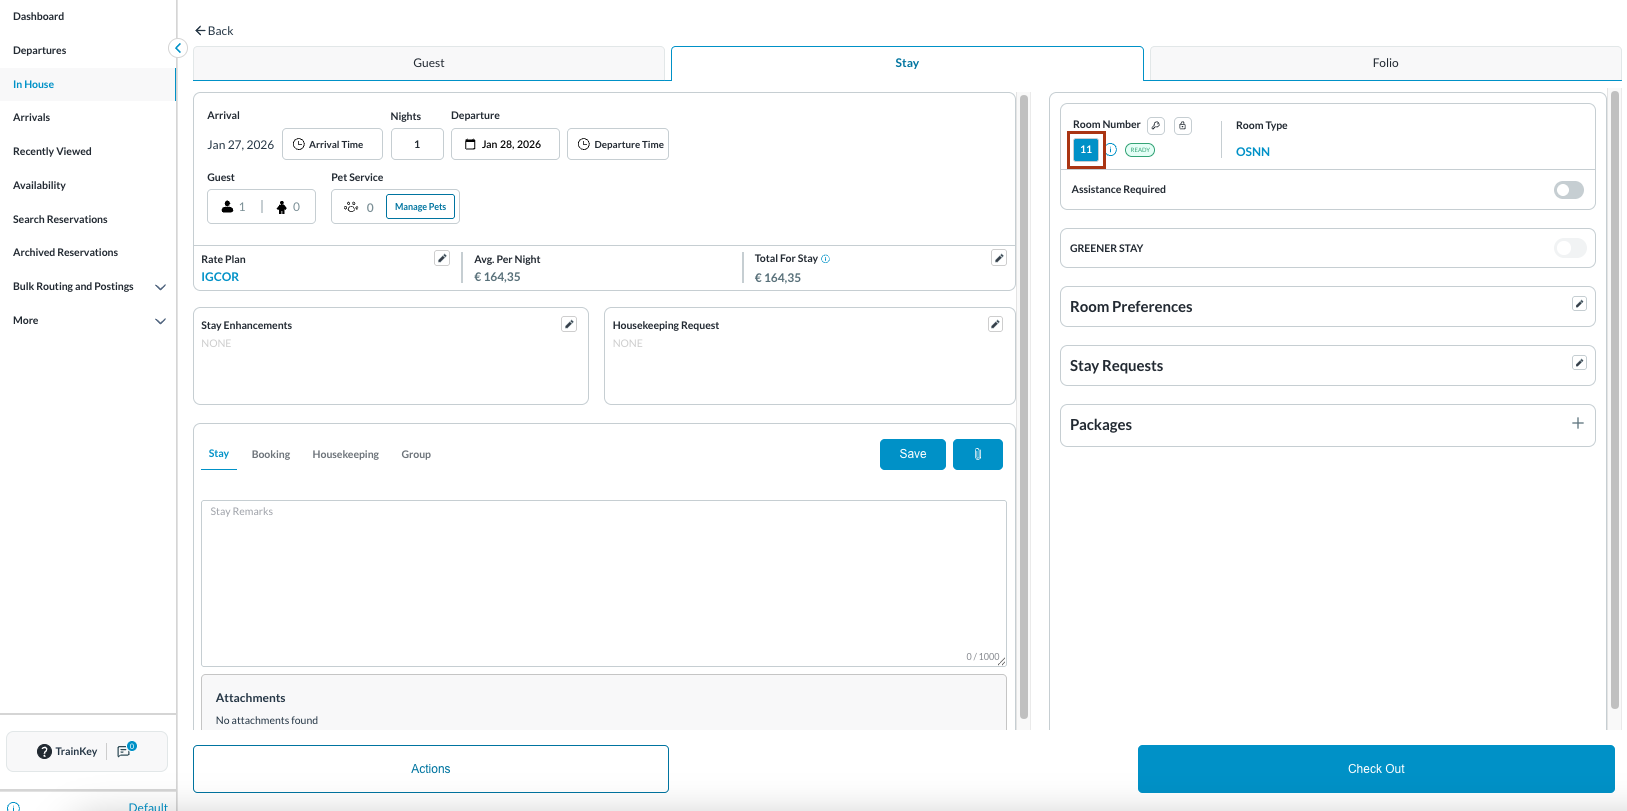Add a package with plus icon
The height and width of the screenshot is (811, 1627).
click(1577, 423)
